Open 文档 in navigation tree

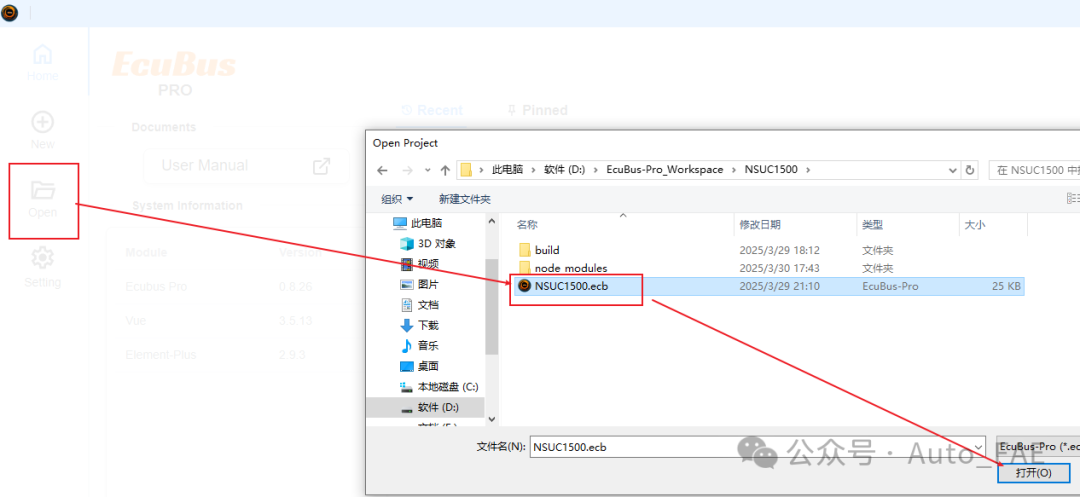click(419, 305)
